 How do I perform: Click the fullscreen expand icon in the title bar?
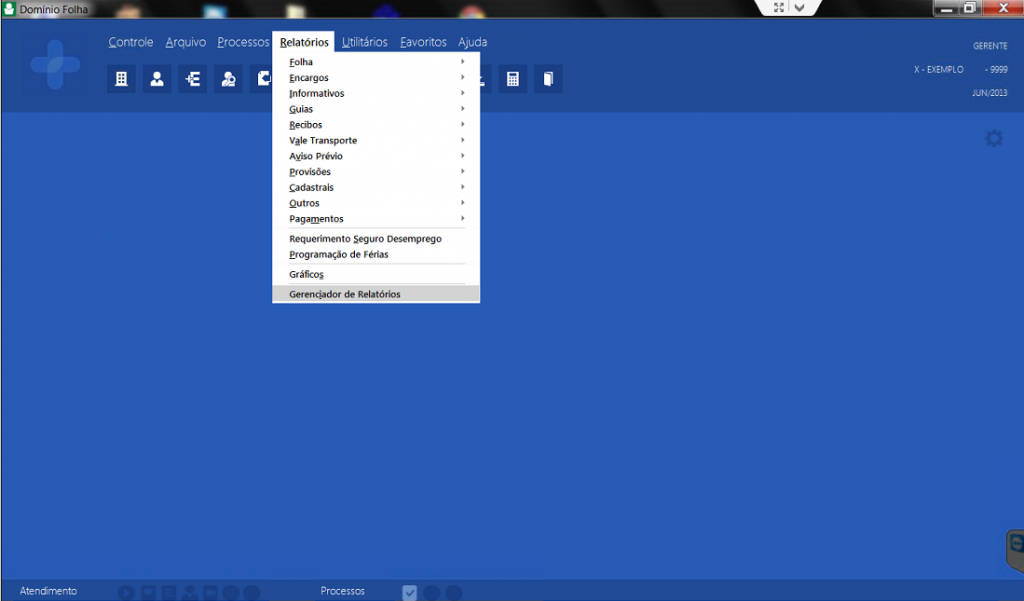[778, 7]
